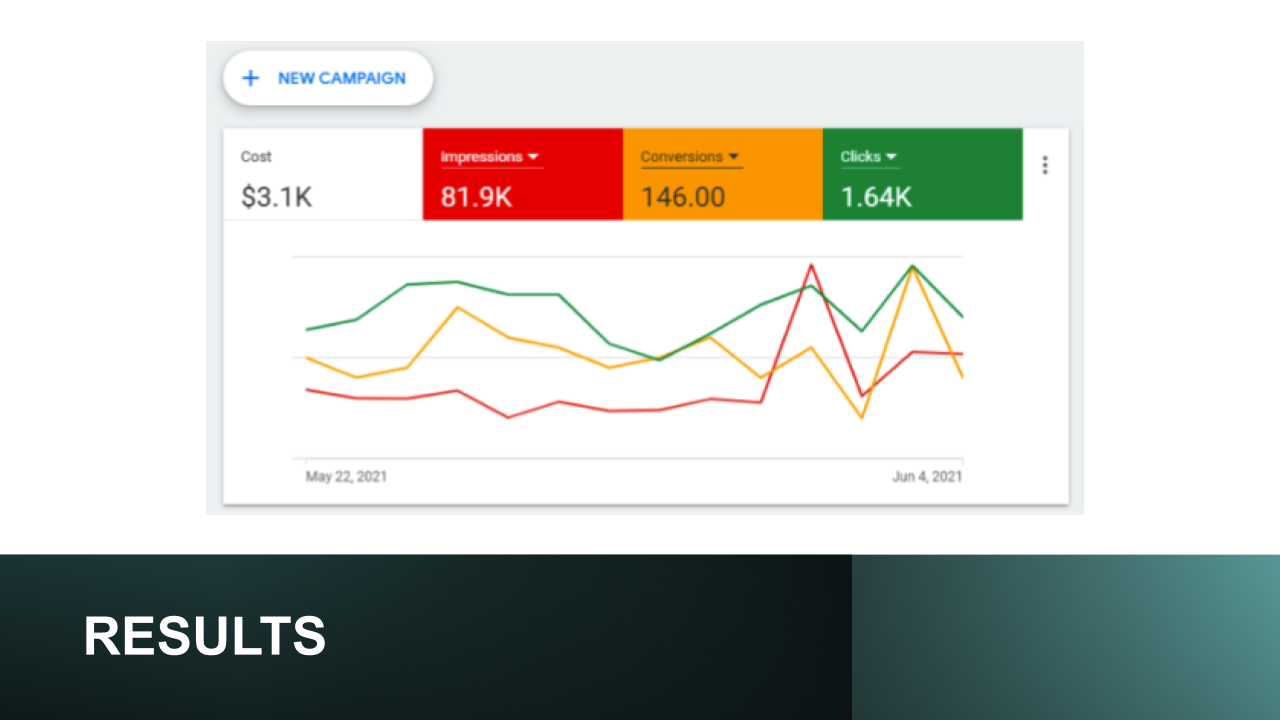
Task: Open the Impressions dropdown arrow
Action: [533, 157]
